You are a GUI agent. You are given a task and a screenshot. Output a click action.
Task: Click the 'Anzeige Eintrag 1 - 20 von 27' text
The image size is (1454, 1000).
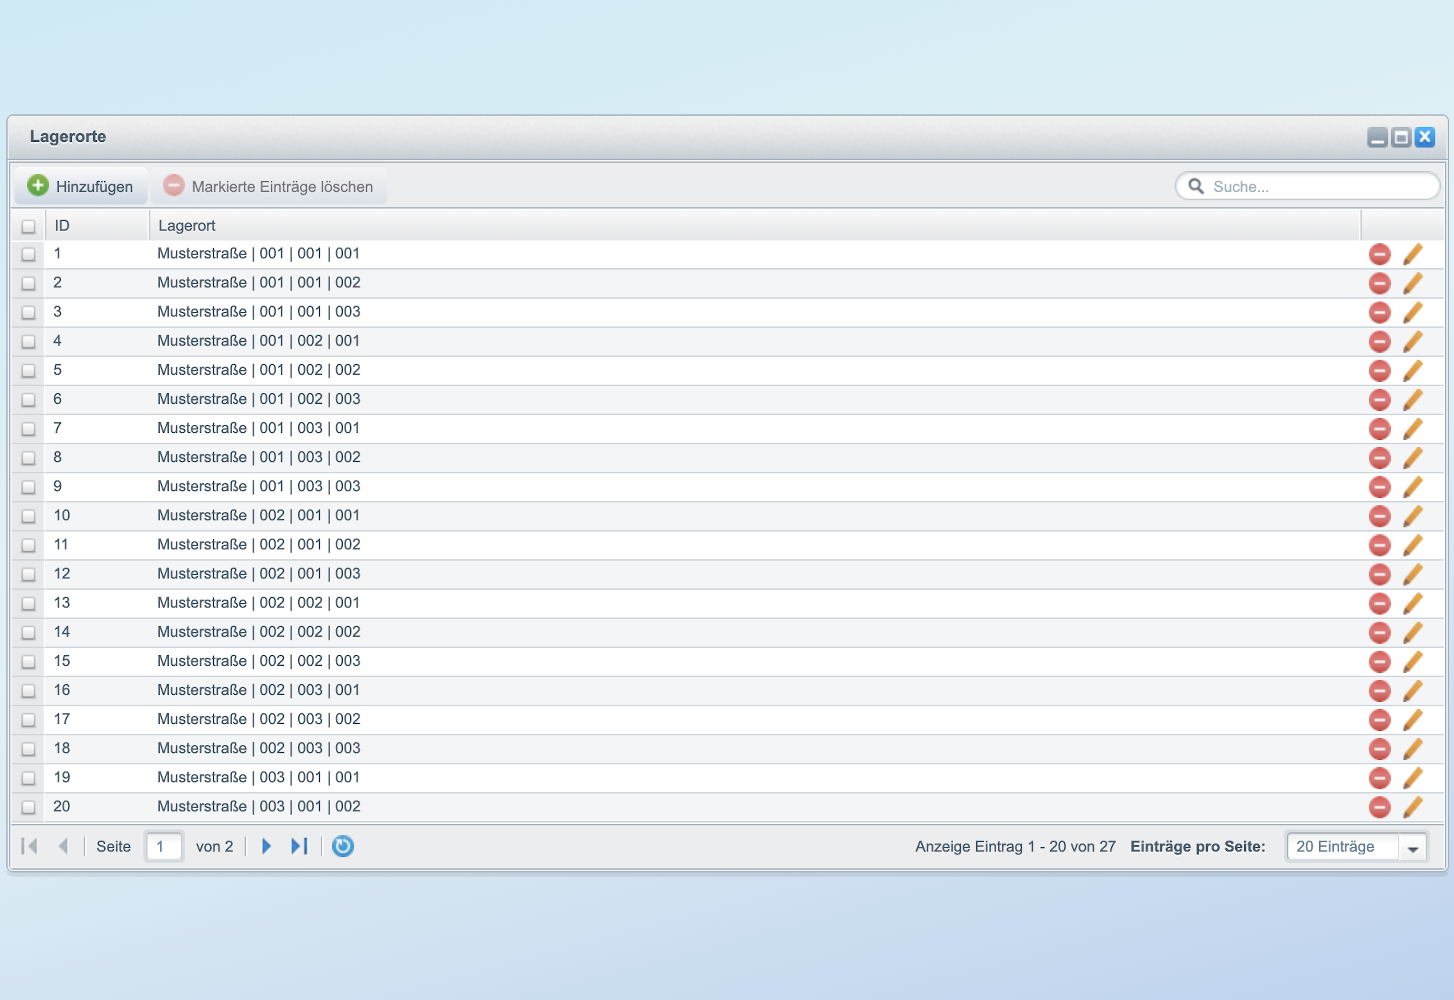pos(1015,846)
